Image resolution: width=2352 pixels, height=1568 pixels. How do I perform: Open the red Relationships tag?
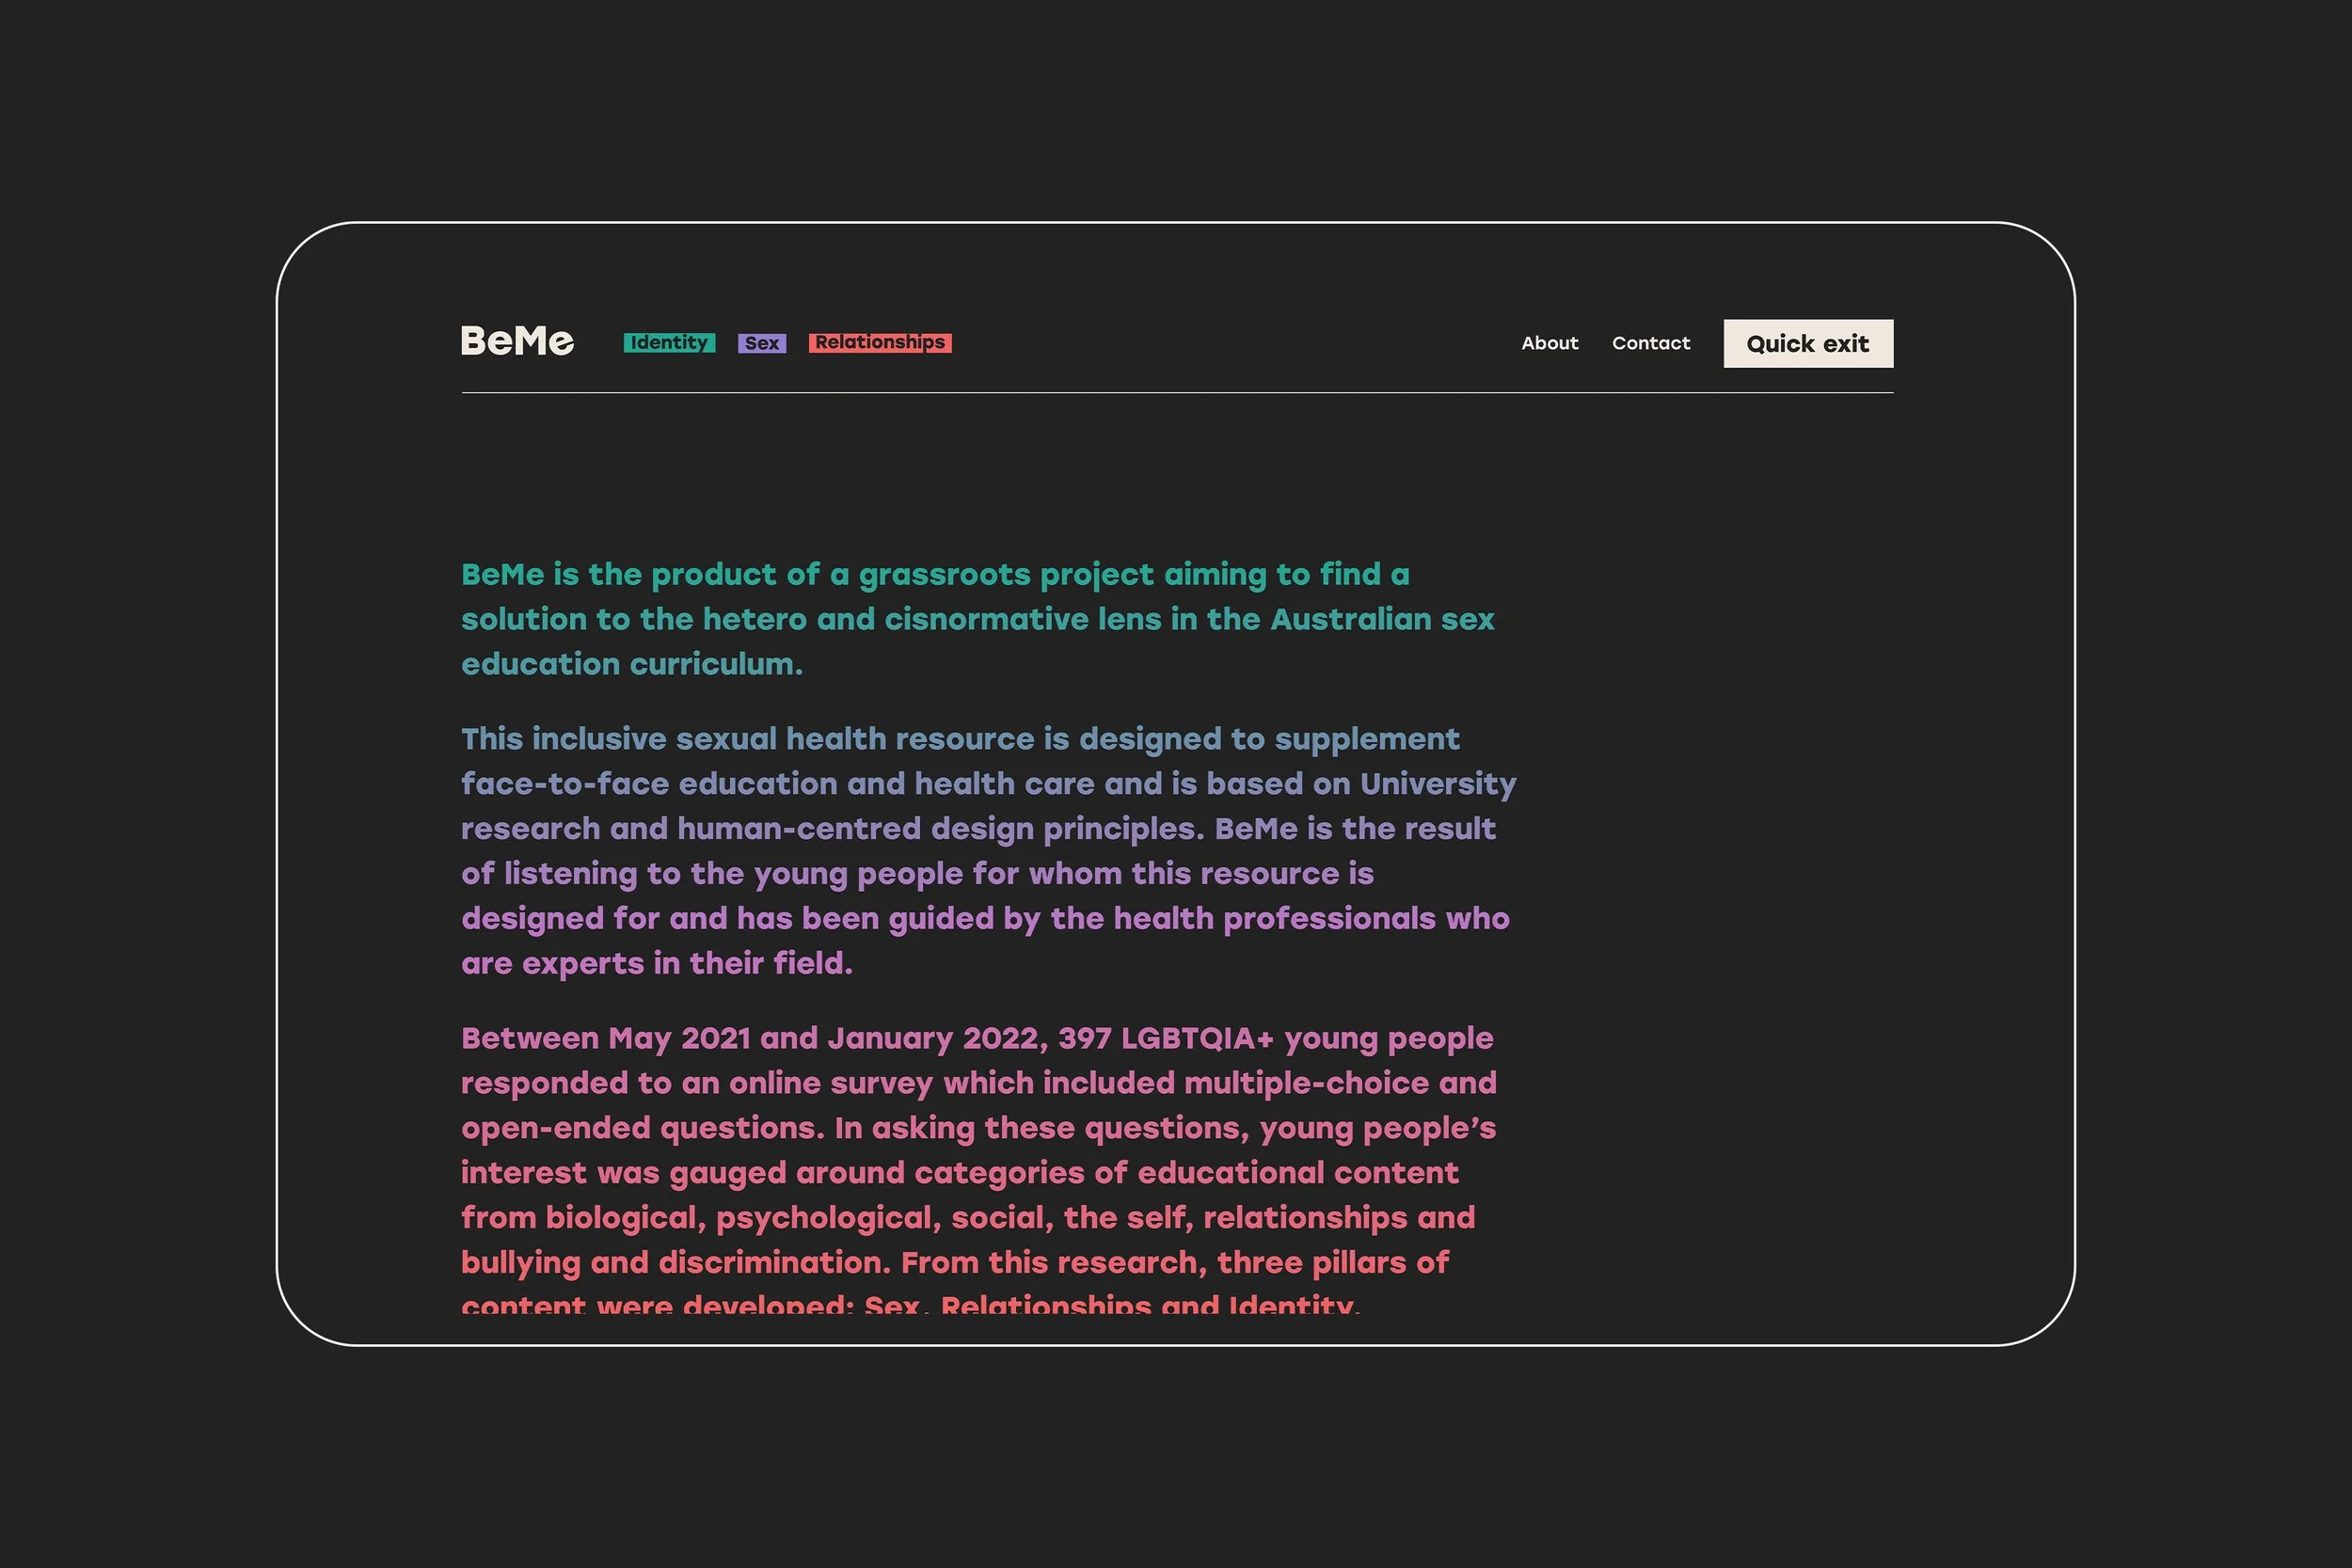880,343
